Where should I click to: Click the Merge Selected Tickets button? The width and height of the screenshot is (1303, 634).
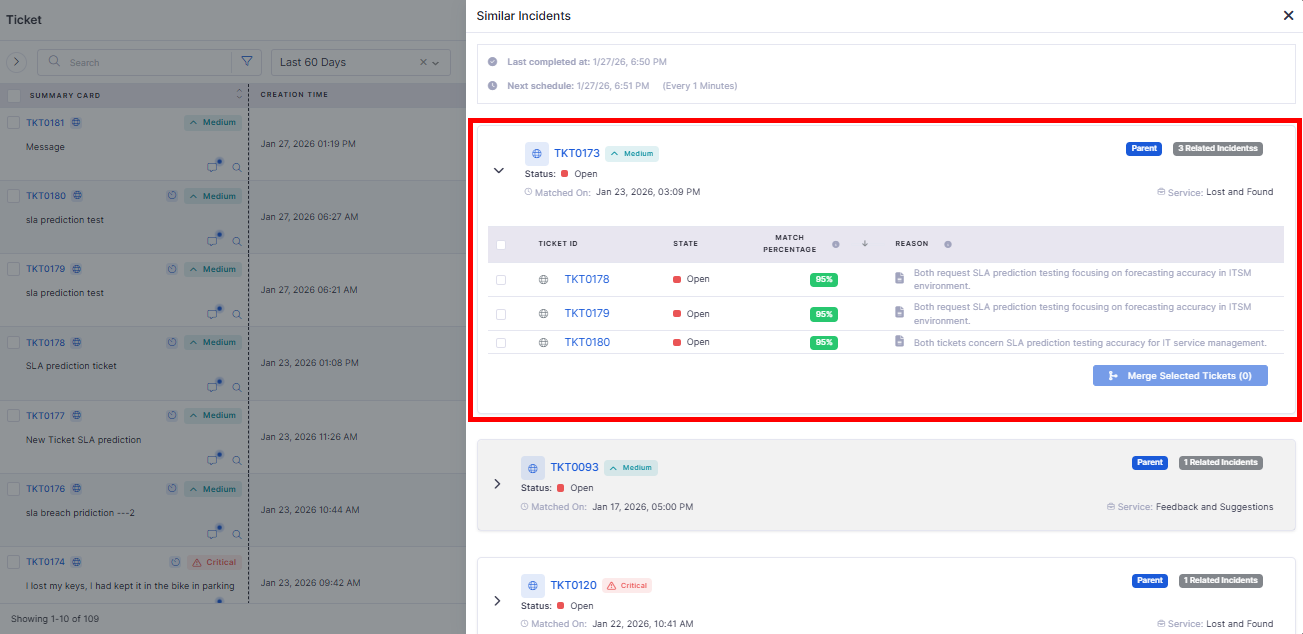(1180, 376)
